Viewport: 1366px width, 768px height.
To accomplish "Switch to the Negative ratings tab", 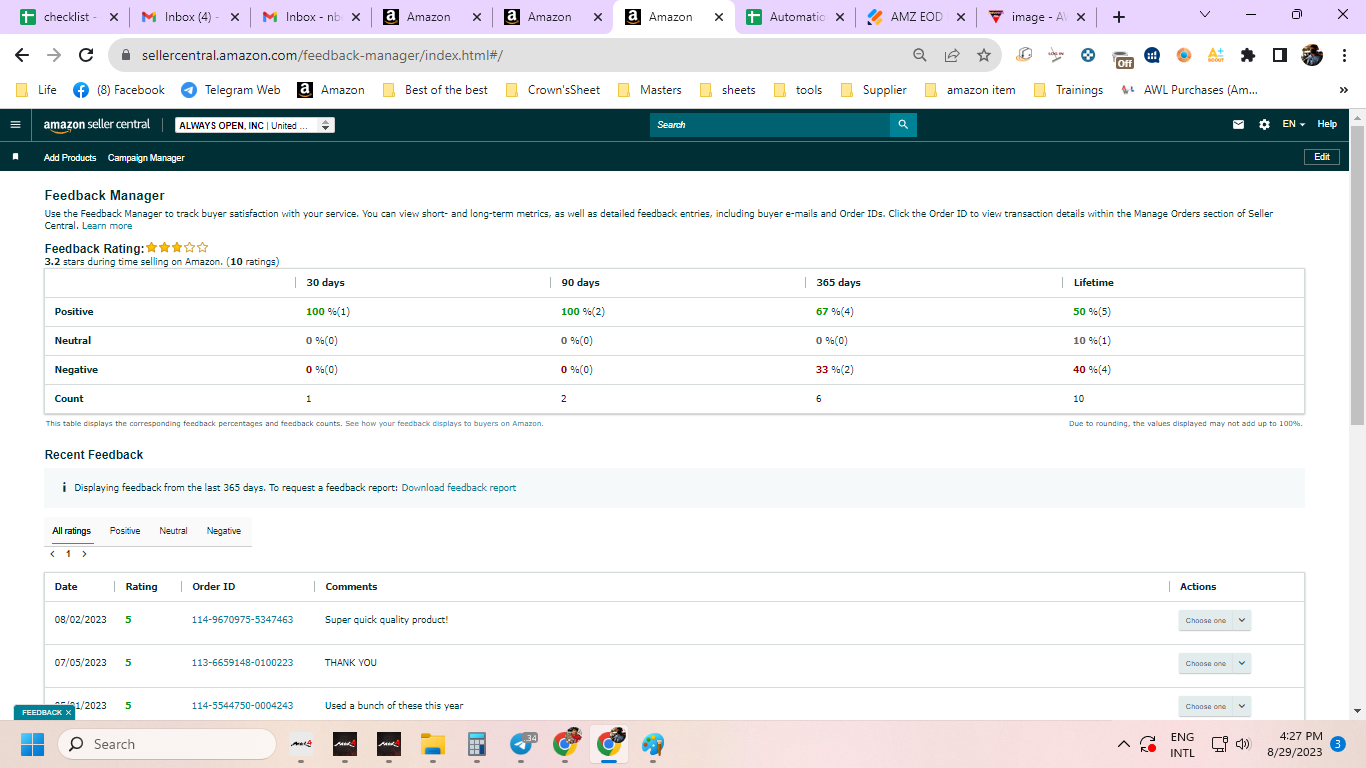I will point(224,531).
